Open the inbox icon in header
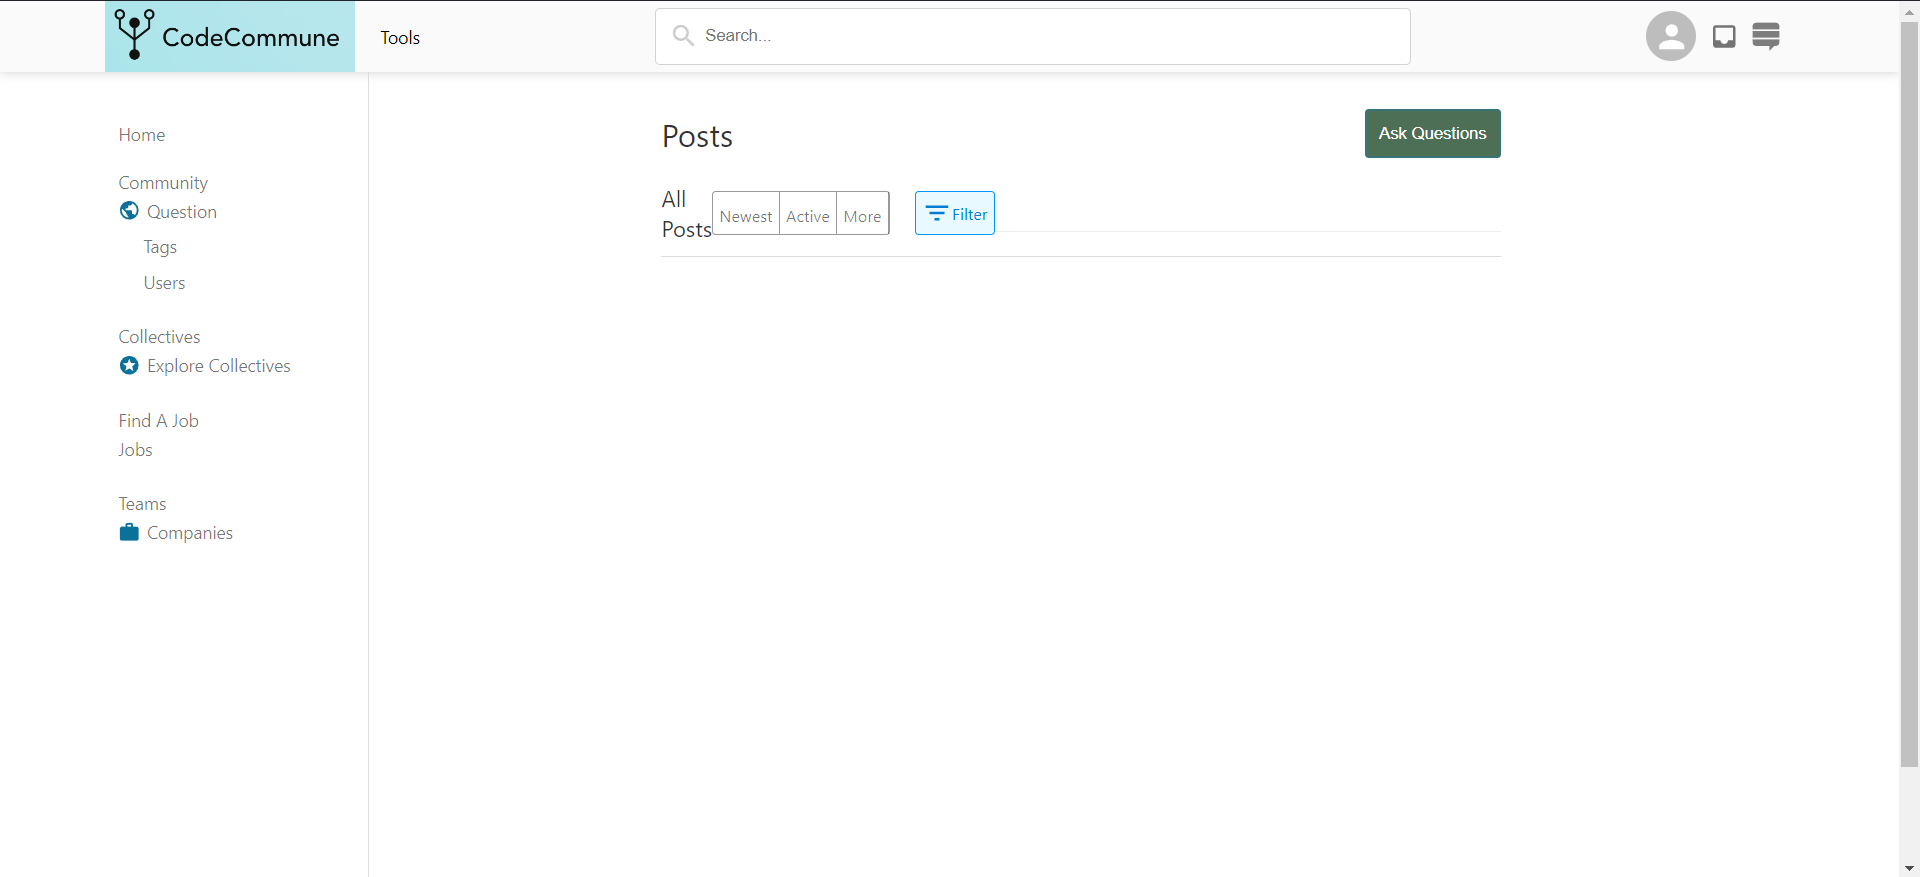The image size is (1920, 877). point(1724,37)
